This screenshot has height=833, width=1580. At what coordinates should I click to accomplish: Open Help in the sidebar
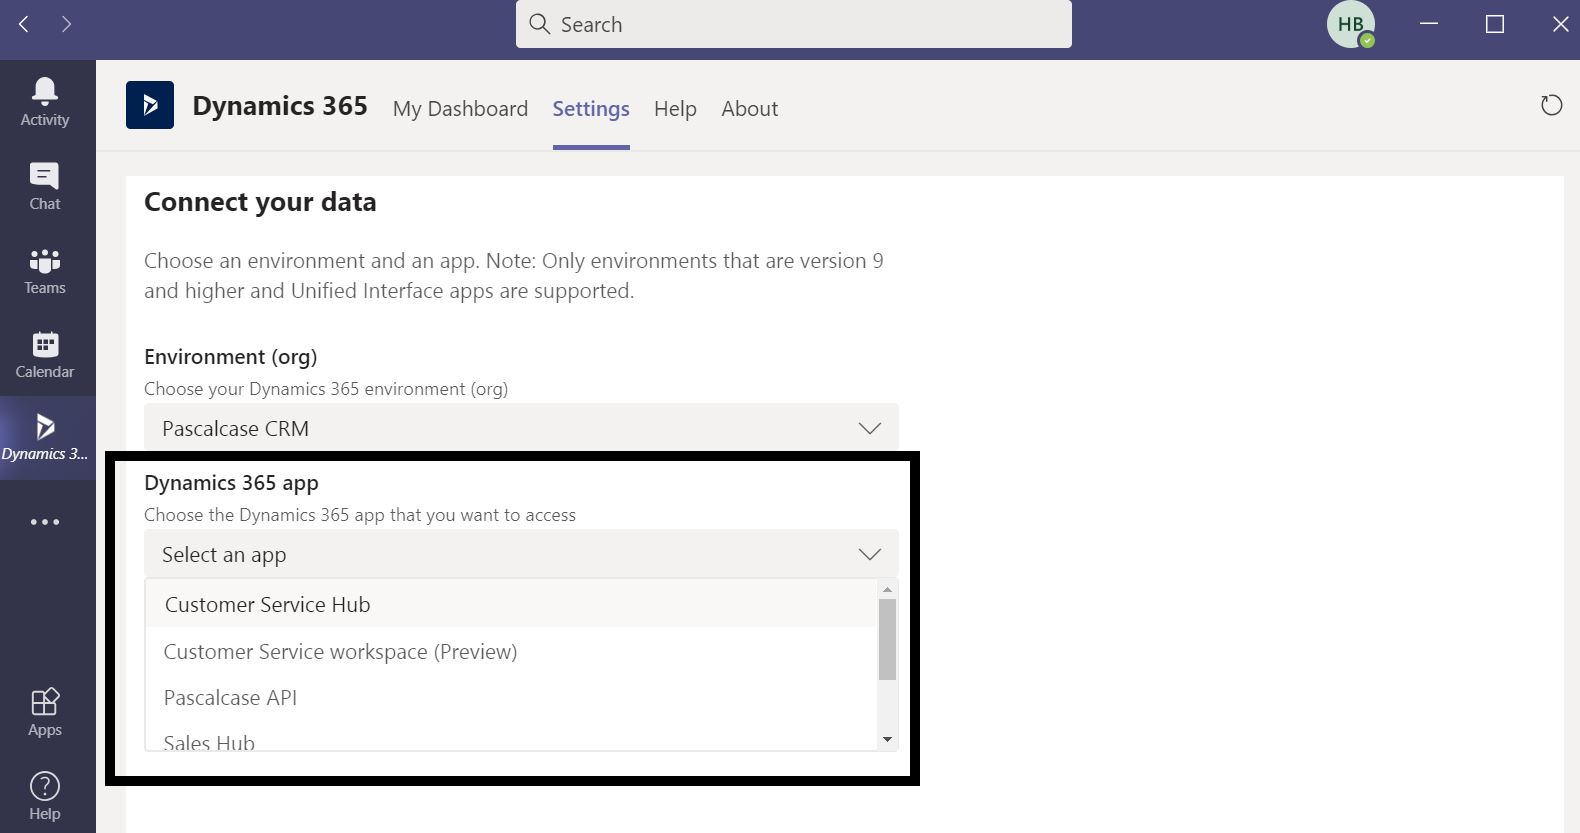(x=45, y=796)
